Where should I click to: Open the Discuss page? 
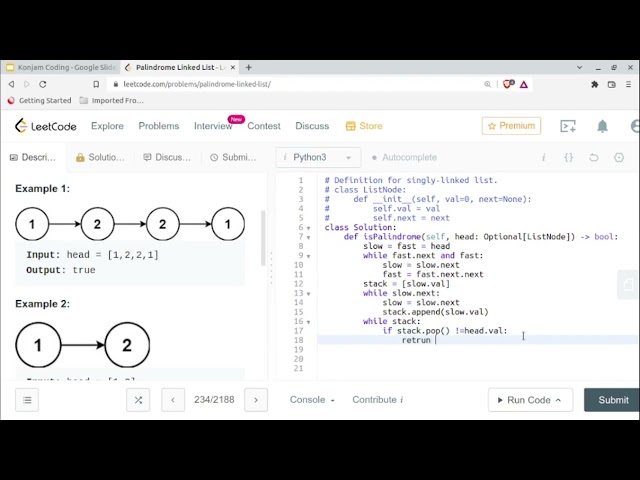[x=312, y=126]
